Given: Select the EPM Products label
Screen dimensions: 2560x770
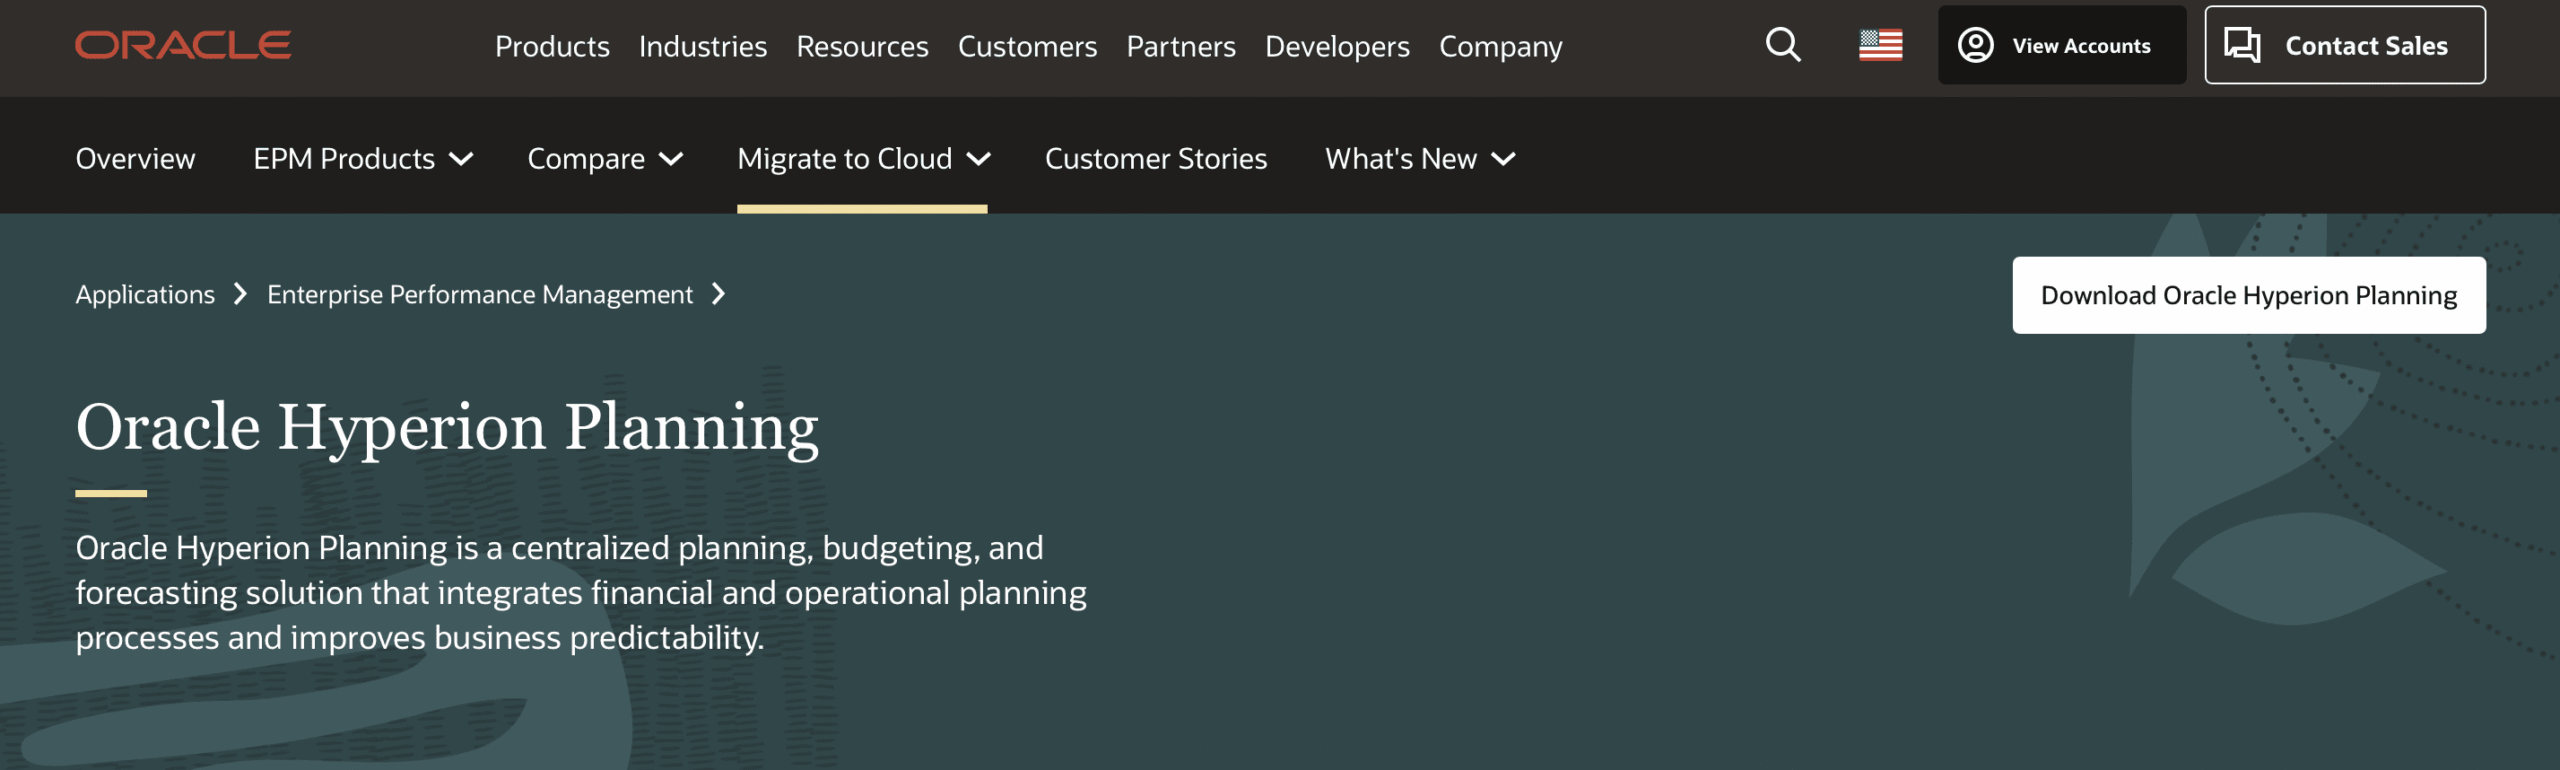Looking at the screenshot, I should (x=344, y=158).
